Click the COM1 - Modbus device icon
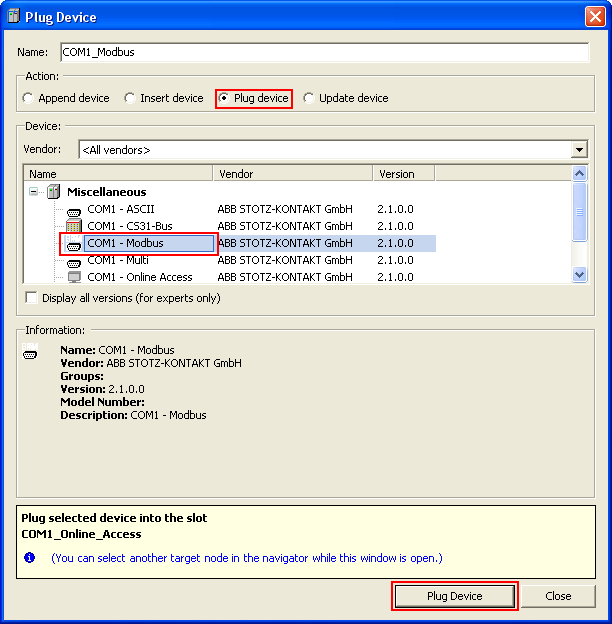612x624 pixels. click(x=74, y=244)
